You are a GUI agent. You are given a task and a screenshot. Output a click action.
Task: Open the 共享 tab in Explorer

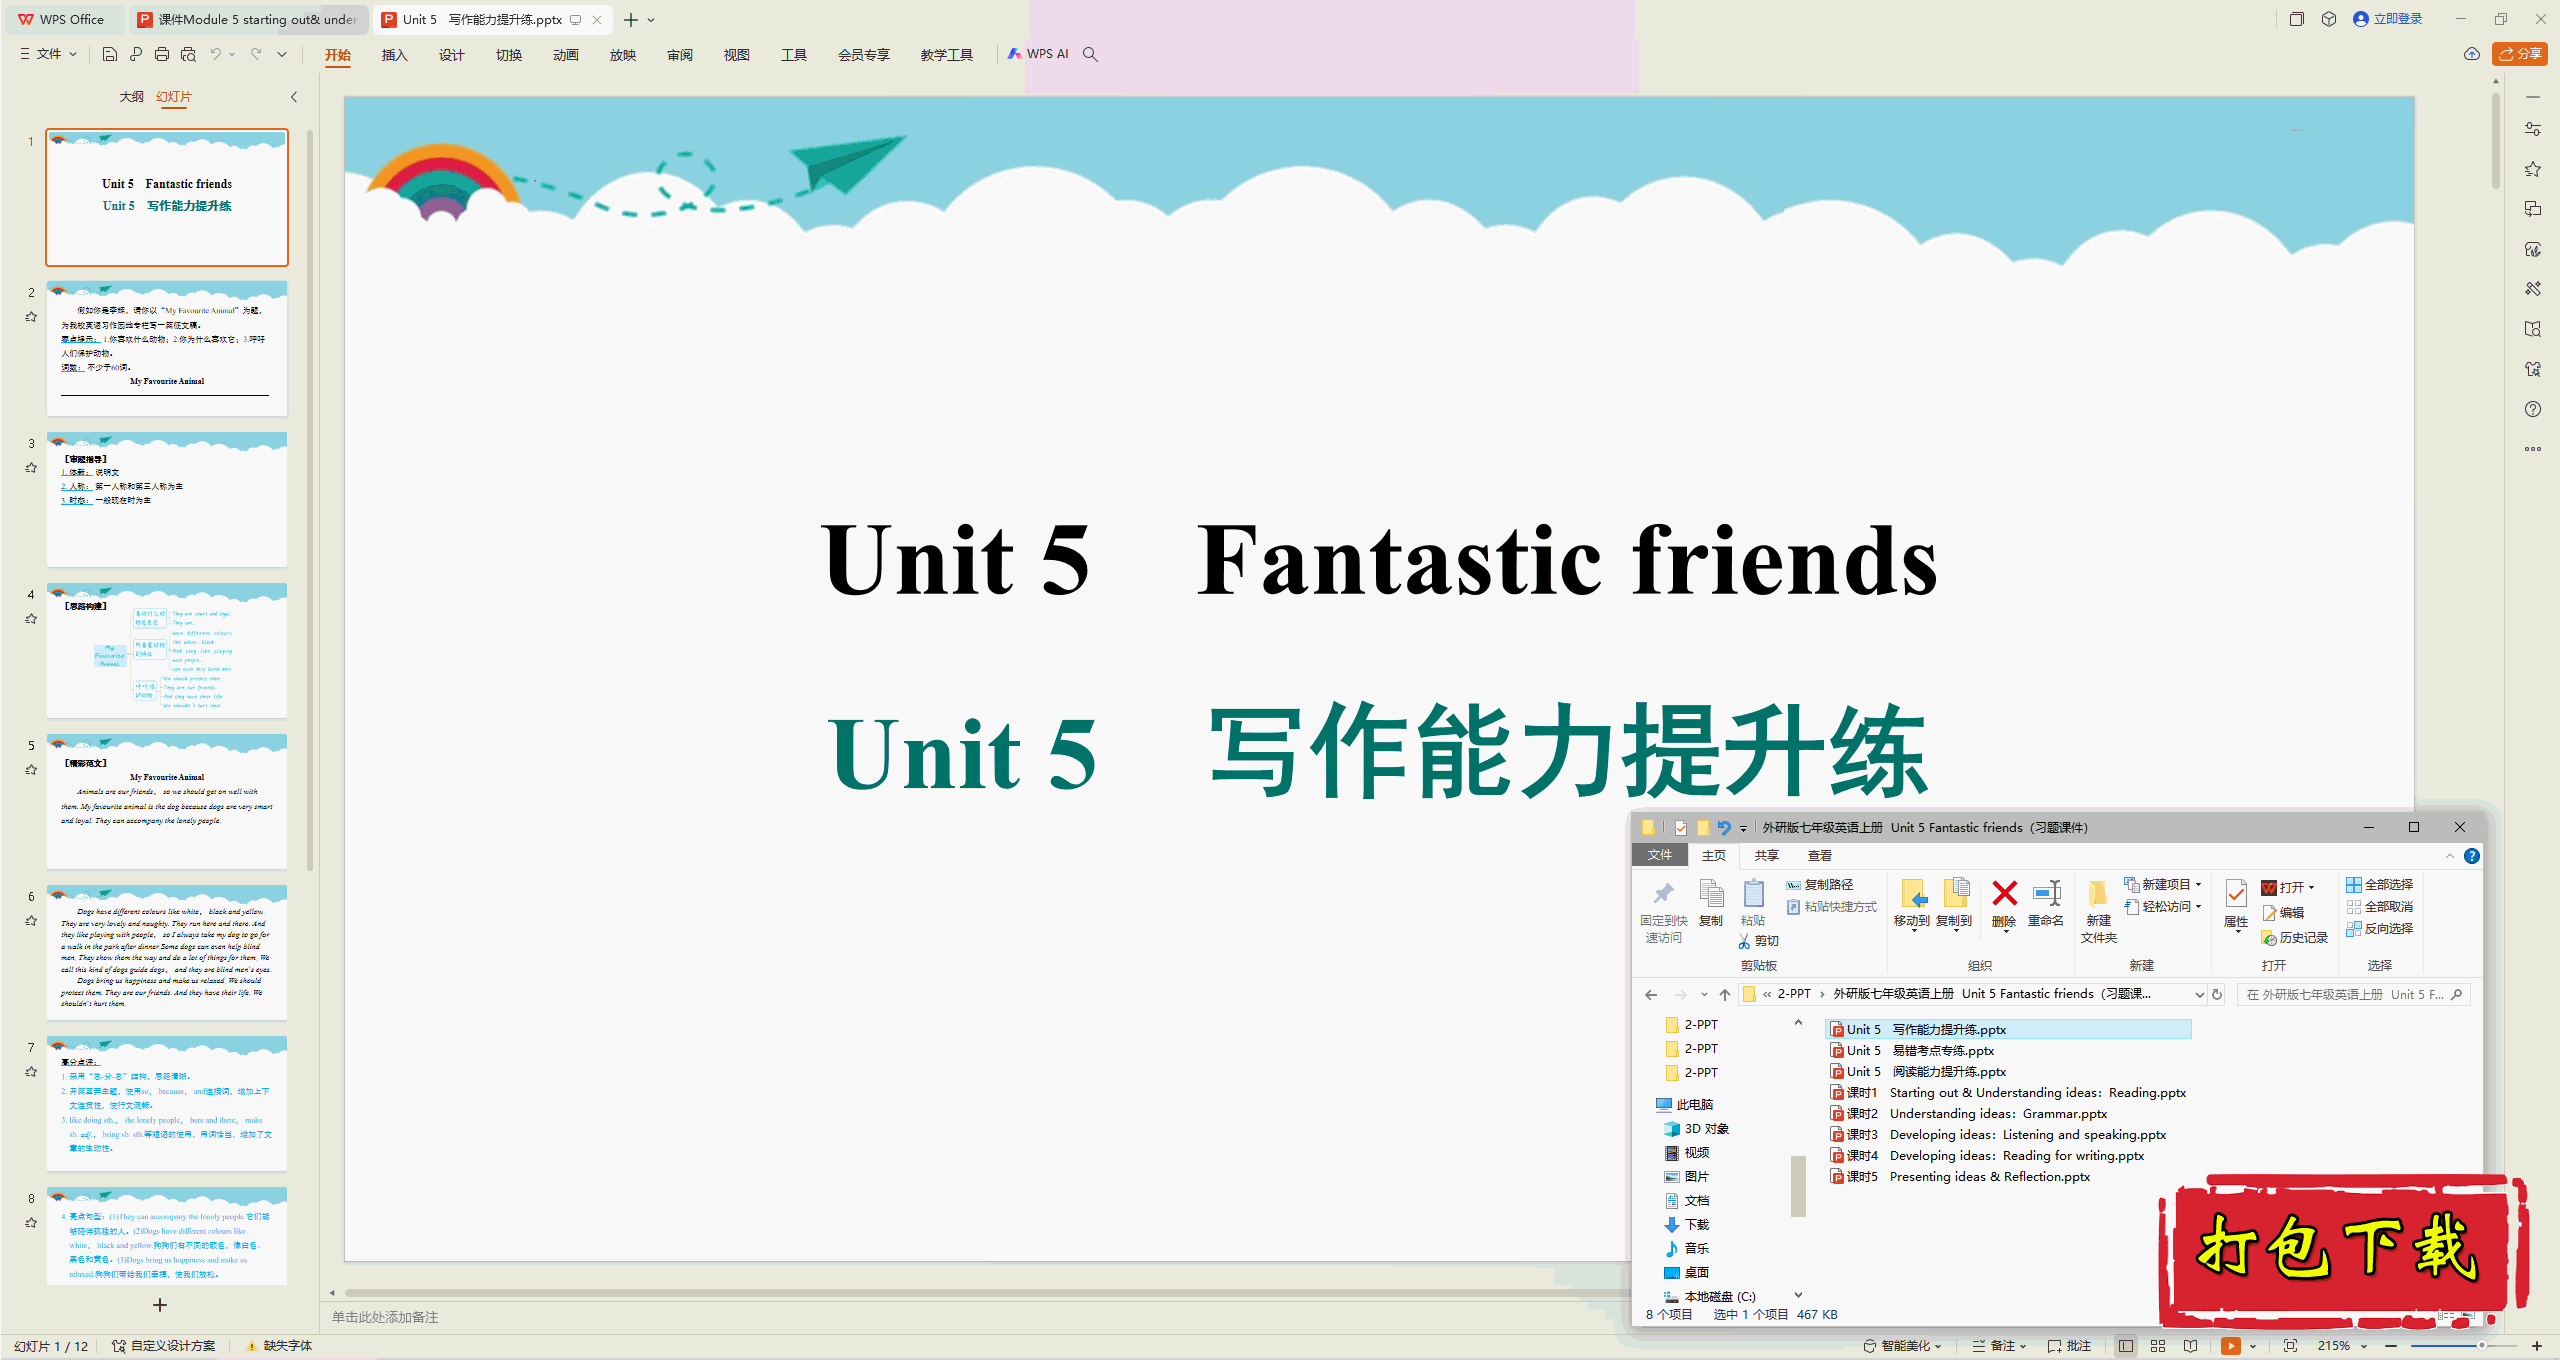tap(1766, 856)
